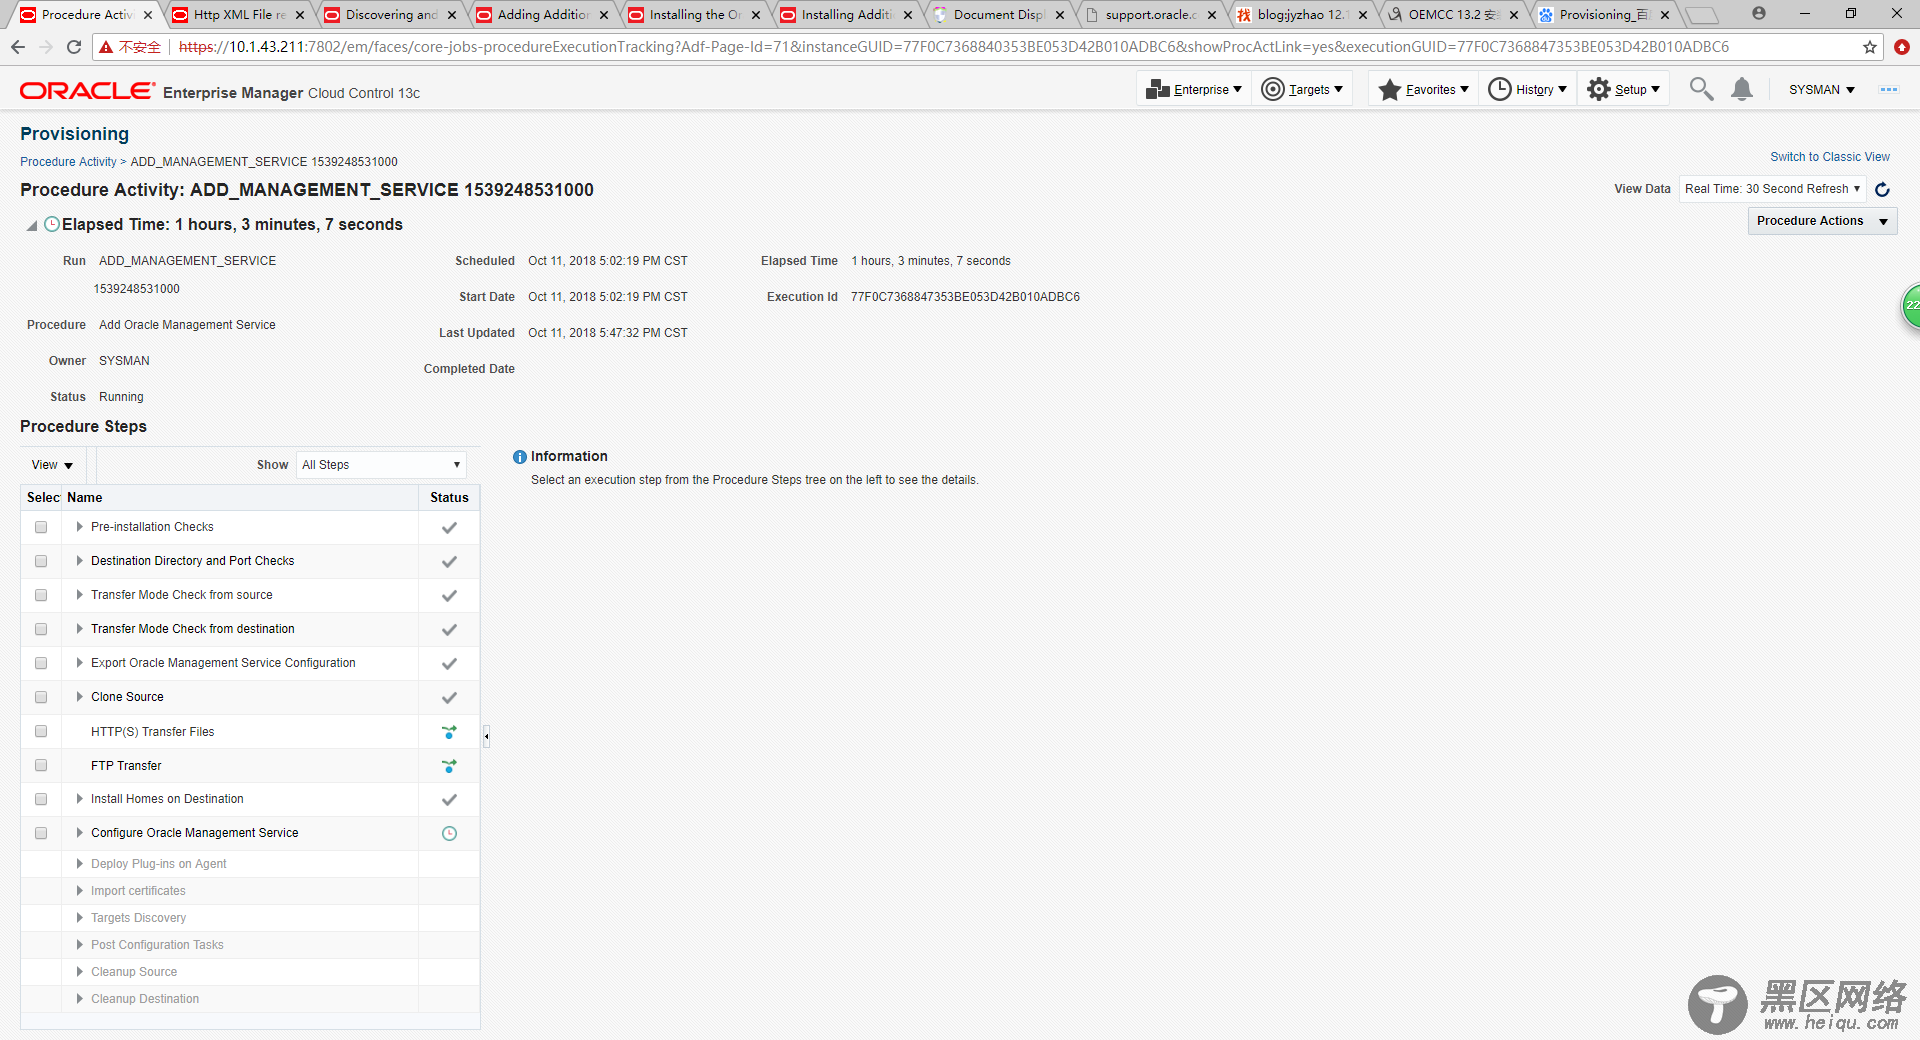Open the Enterprise menu
The image size is (1920, 1040).
click(1194, 89)
